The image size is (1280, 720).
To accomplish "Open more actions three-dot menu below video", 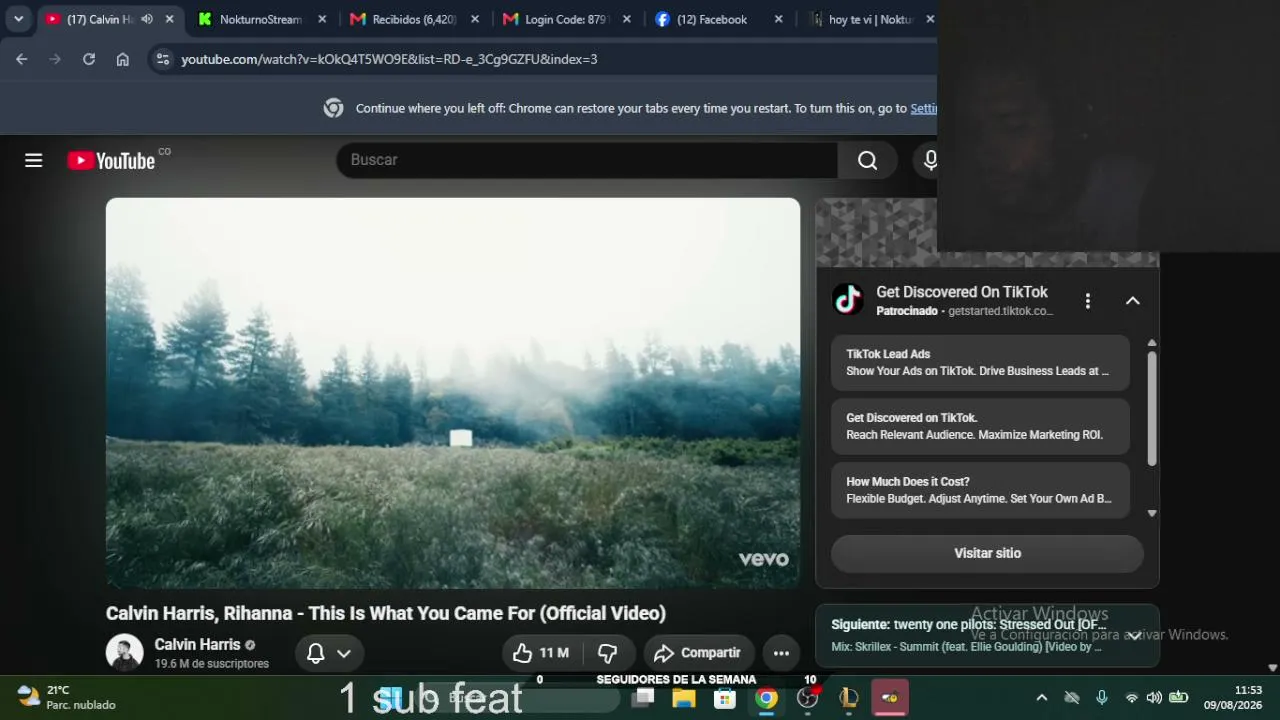I will tap(781, 653).
